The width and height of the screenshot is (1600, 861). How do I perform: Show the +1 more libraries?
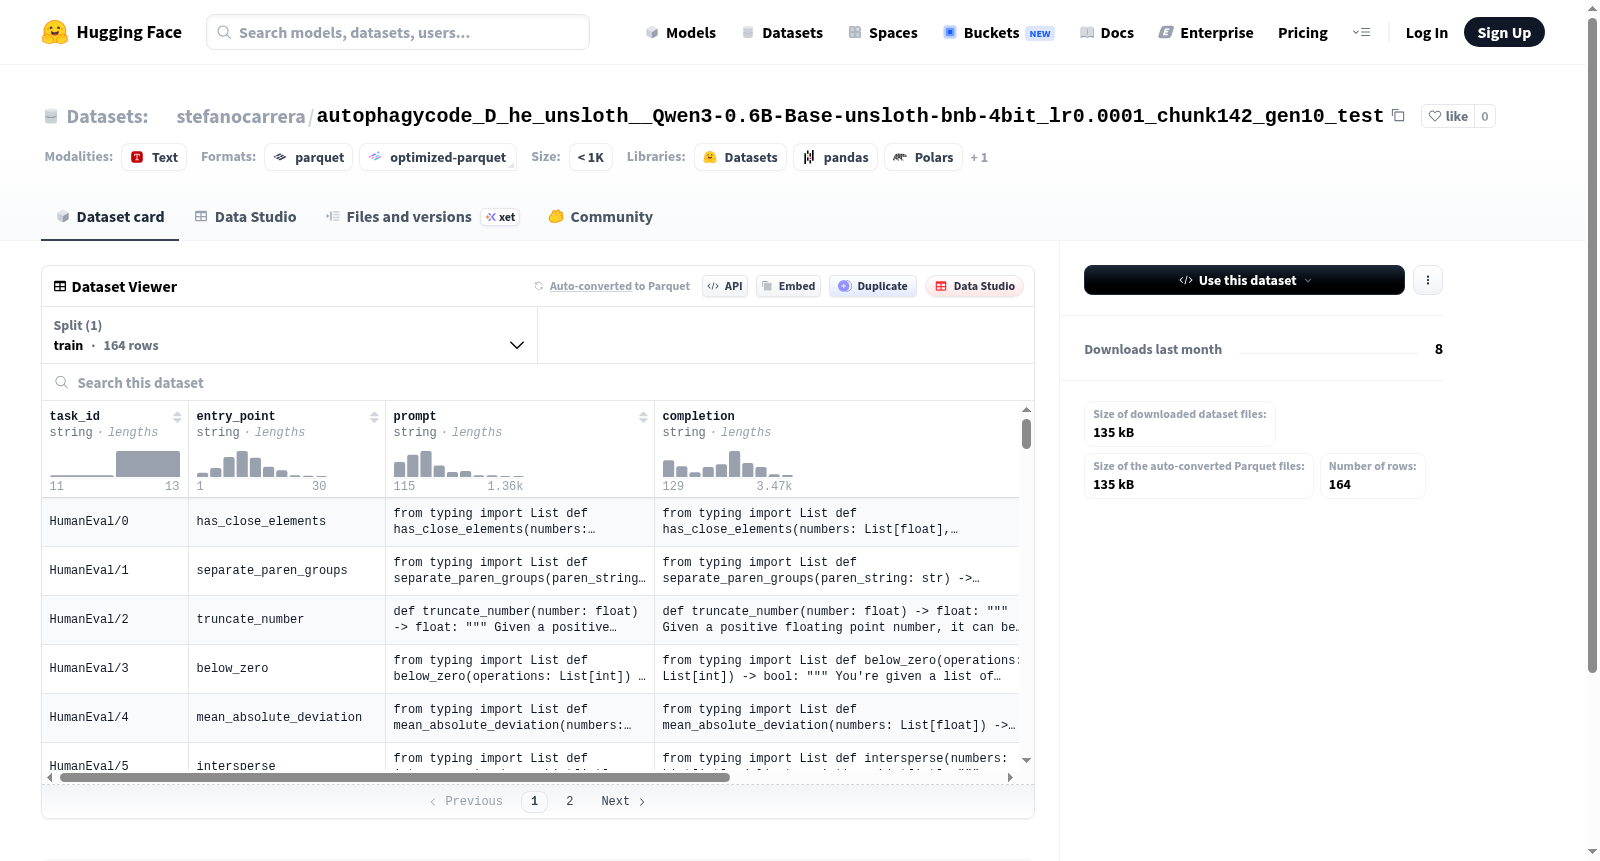tap(979, 157)
